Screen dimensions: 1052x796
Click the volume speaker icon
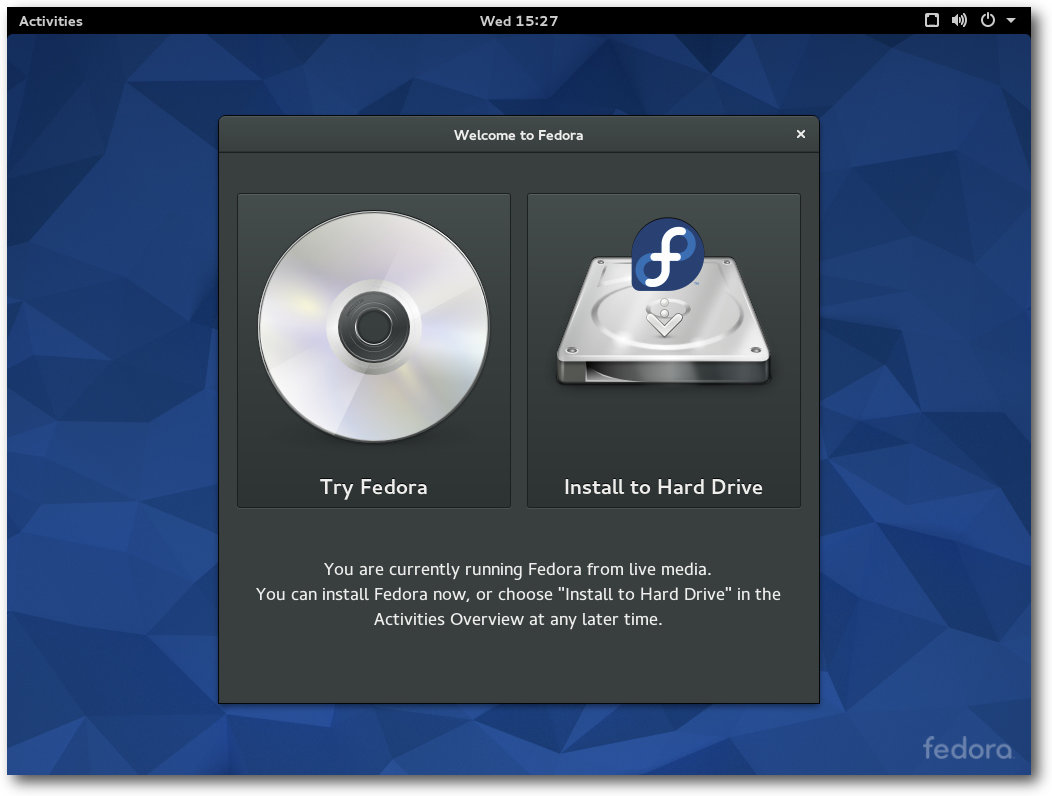959,20
